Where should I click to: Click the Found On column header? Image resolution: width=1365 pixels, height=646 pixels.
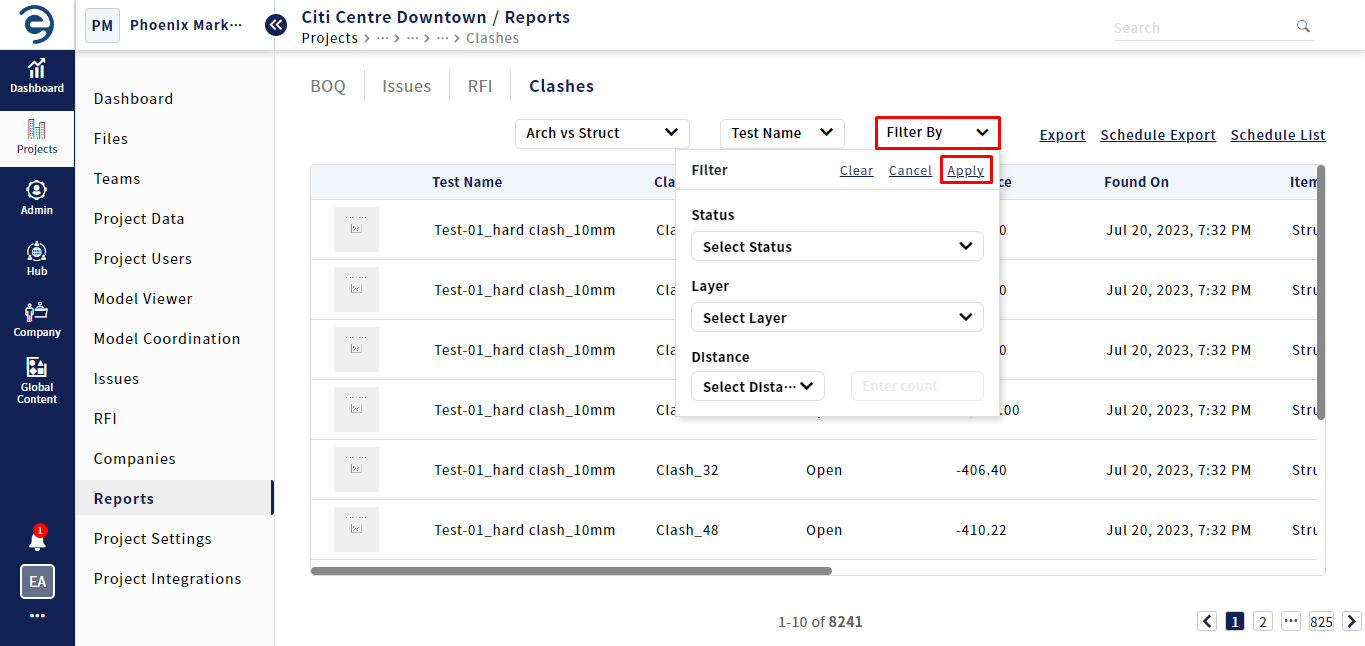[1136, 182]
